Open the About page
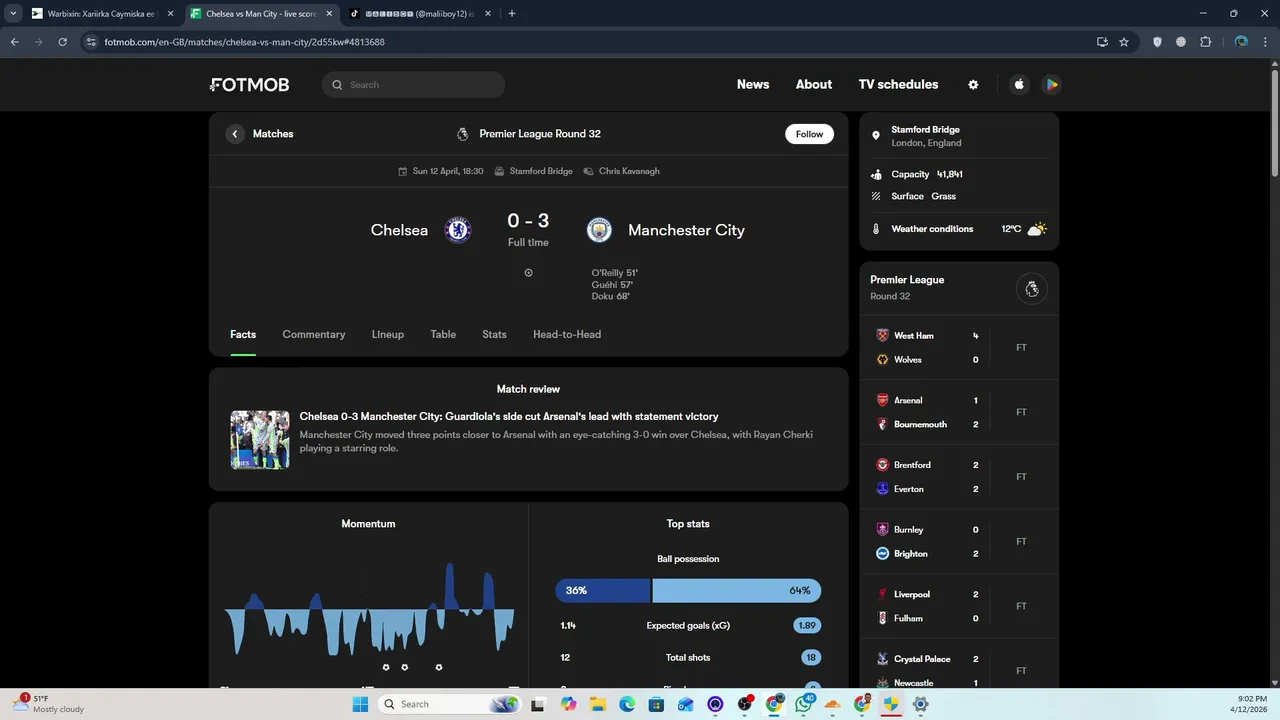This screenshot has height=720, width=1280. (x=814, y=85)
